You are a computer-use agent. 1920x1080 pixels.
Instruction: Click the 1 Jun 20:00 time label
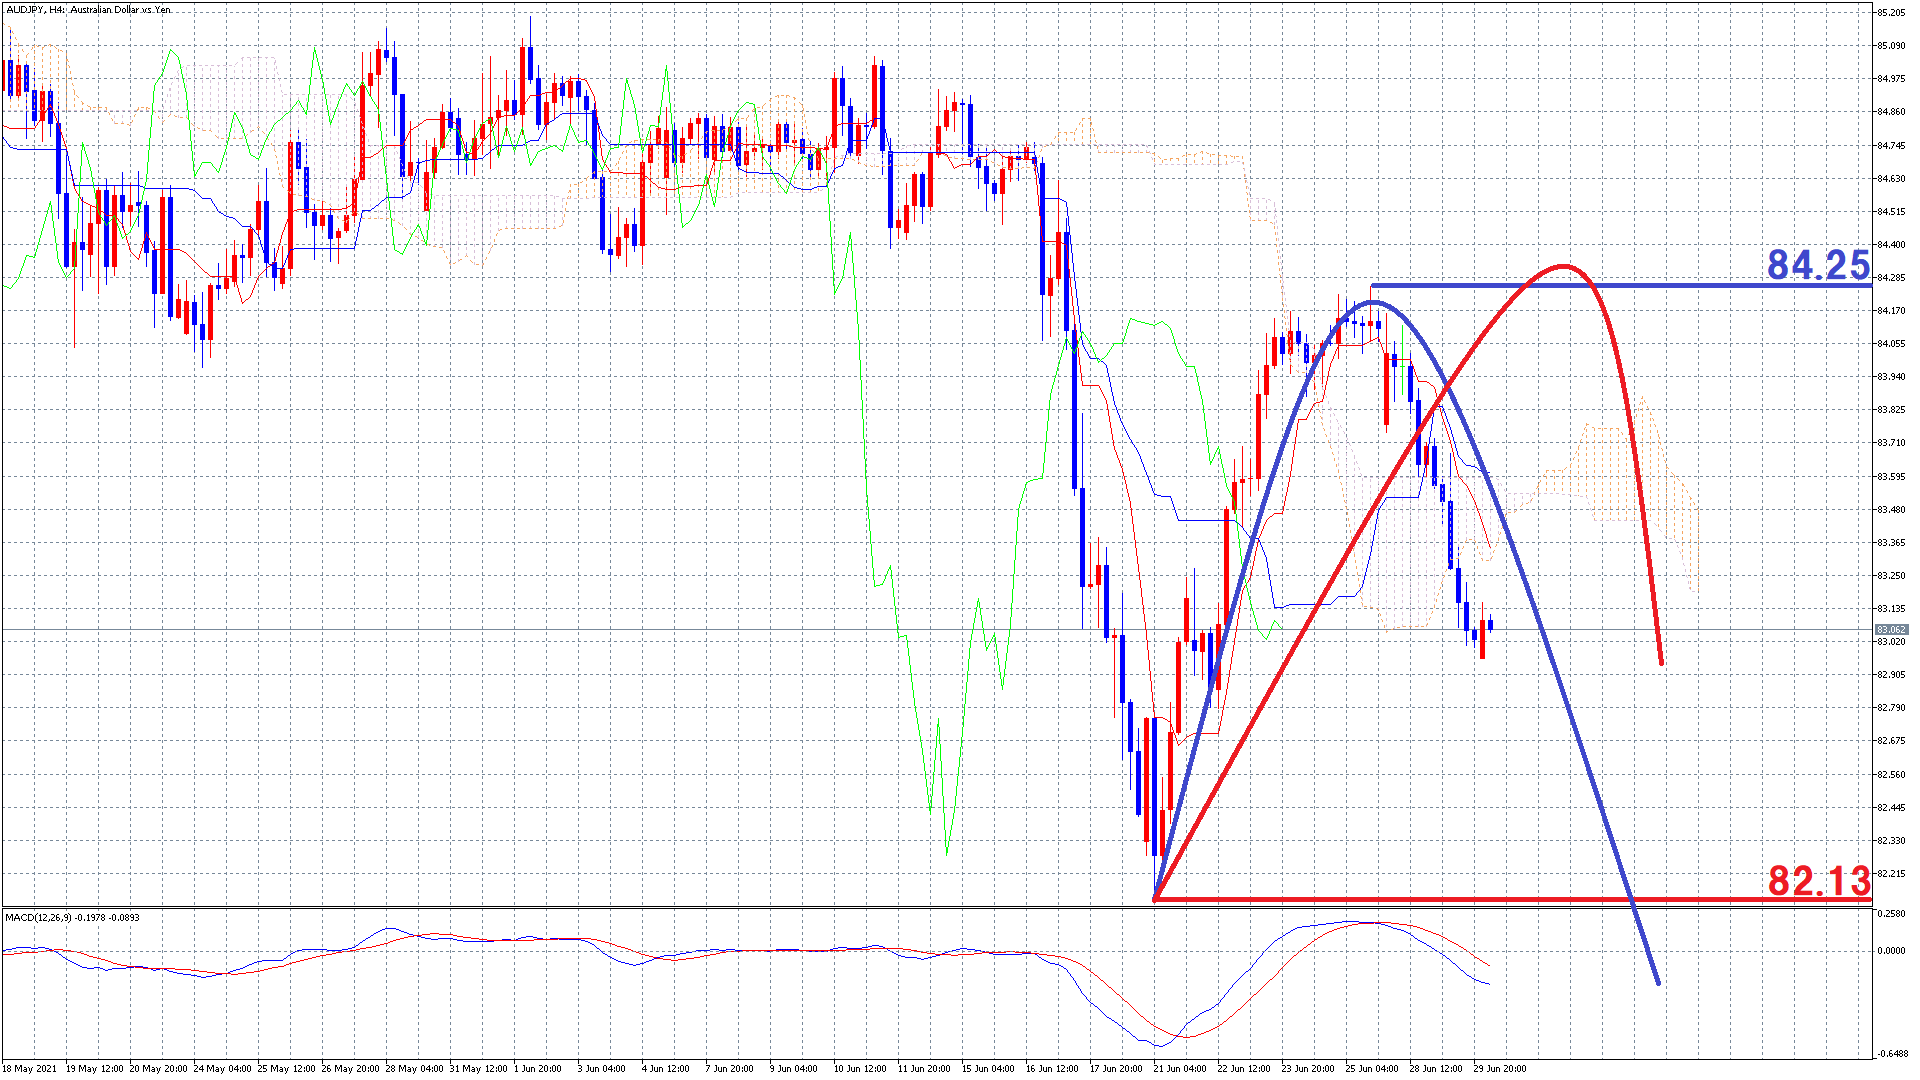538,1068
